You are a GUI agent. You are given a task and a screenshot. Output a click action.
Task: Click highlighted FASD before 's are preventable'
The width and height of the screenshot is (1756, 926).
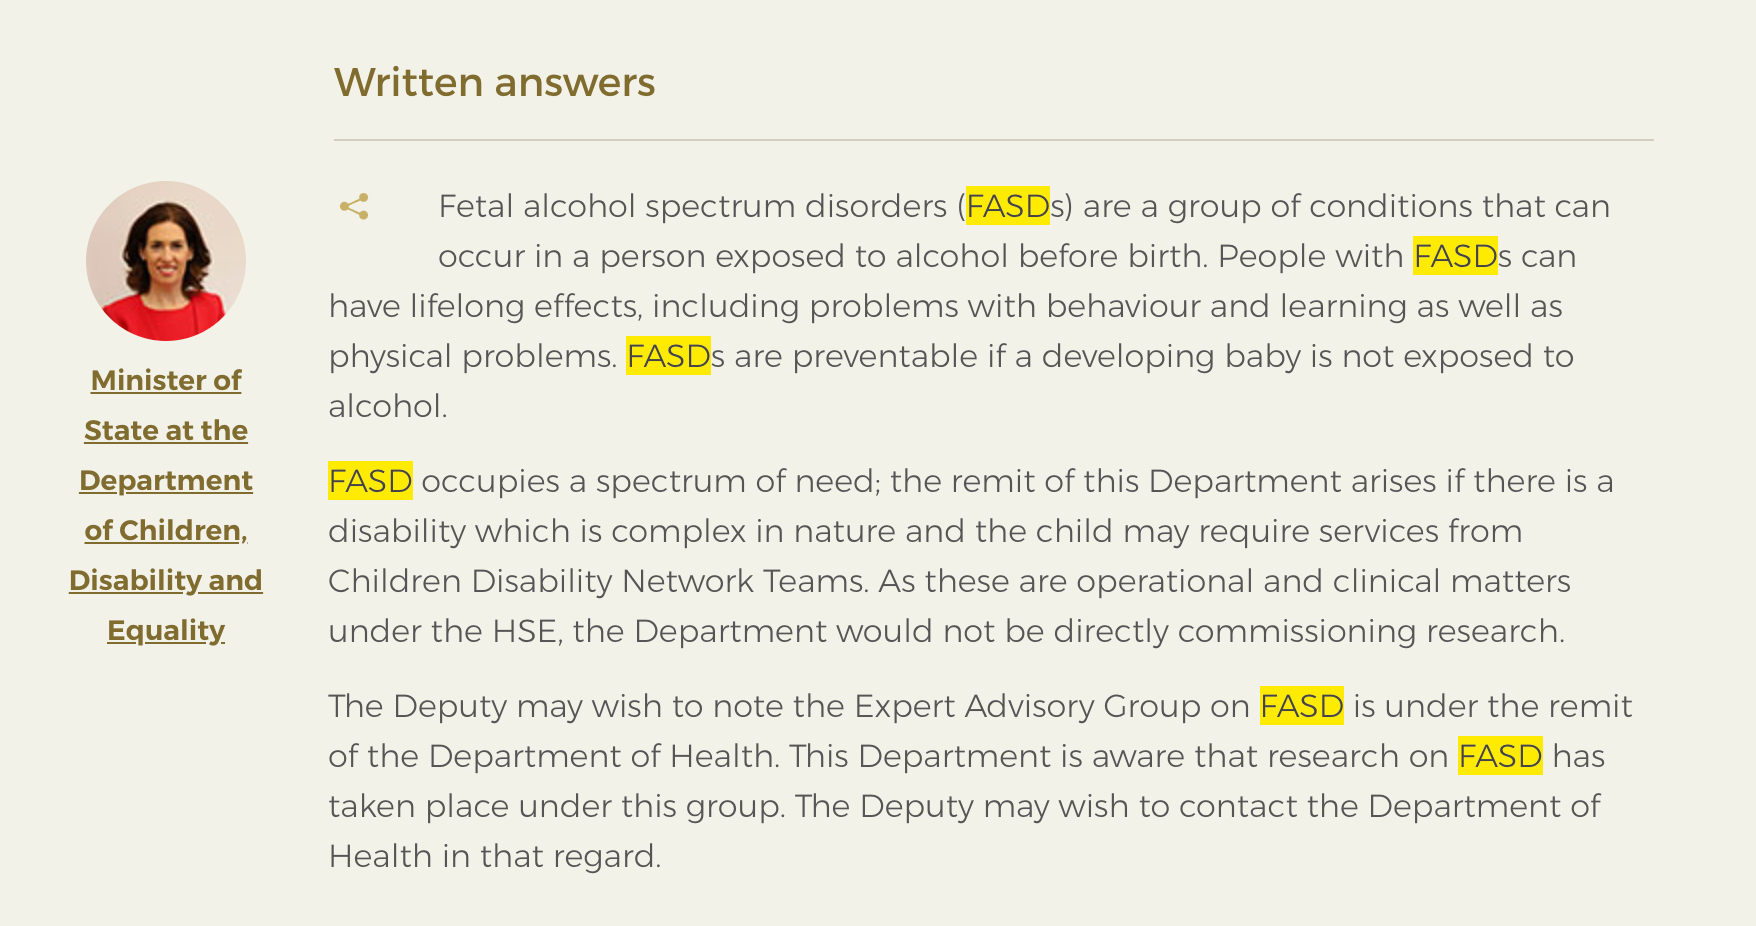[668, 356]
